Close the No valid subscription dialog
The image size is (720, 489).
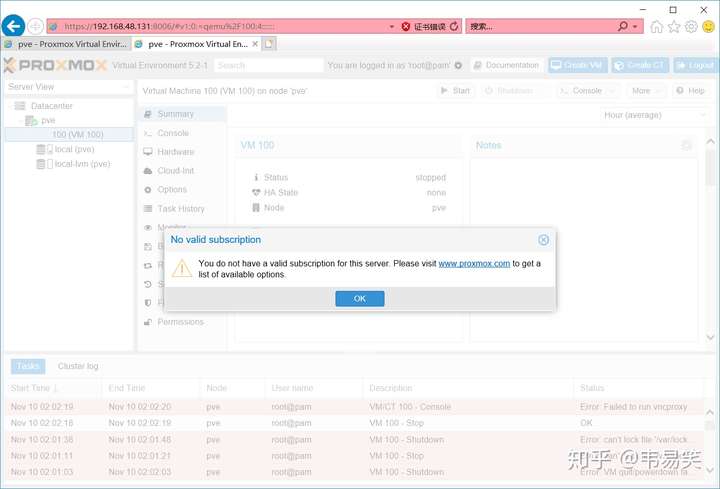click(x=543, y=240)
